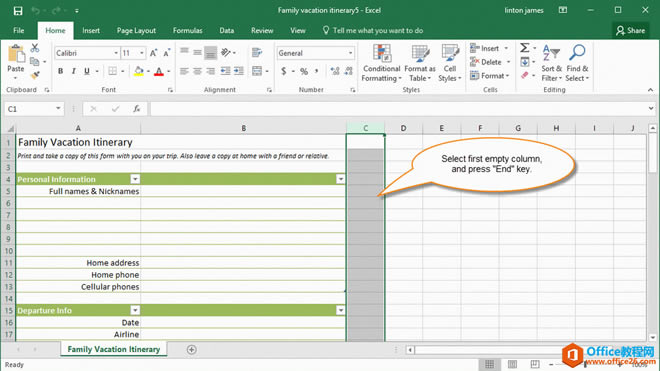Click the Format Painter brush icon
Image resolution: width=660 pixels, height=371 pixels.
(x=35, y=75)
